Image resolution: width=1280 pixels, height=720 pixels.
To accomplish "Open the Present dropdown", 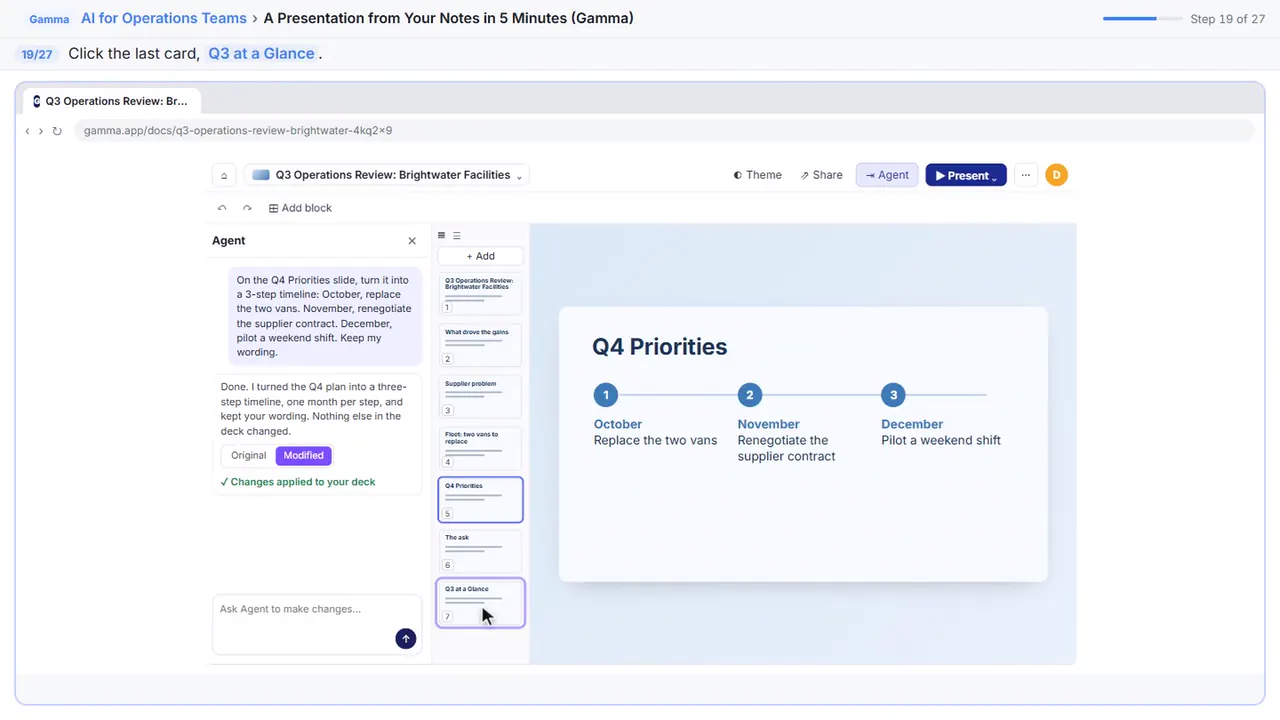I will 966,175.
